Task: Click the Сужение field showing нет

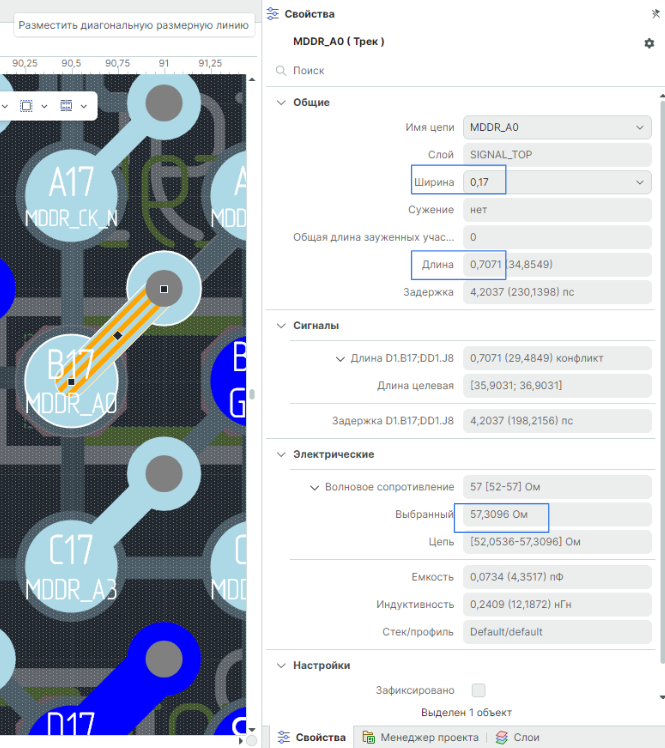Action: pyautogui.click(x=557, y=209)
